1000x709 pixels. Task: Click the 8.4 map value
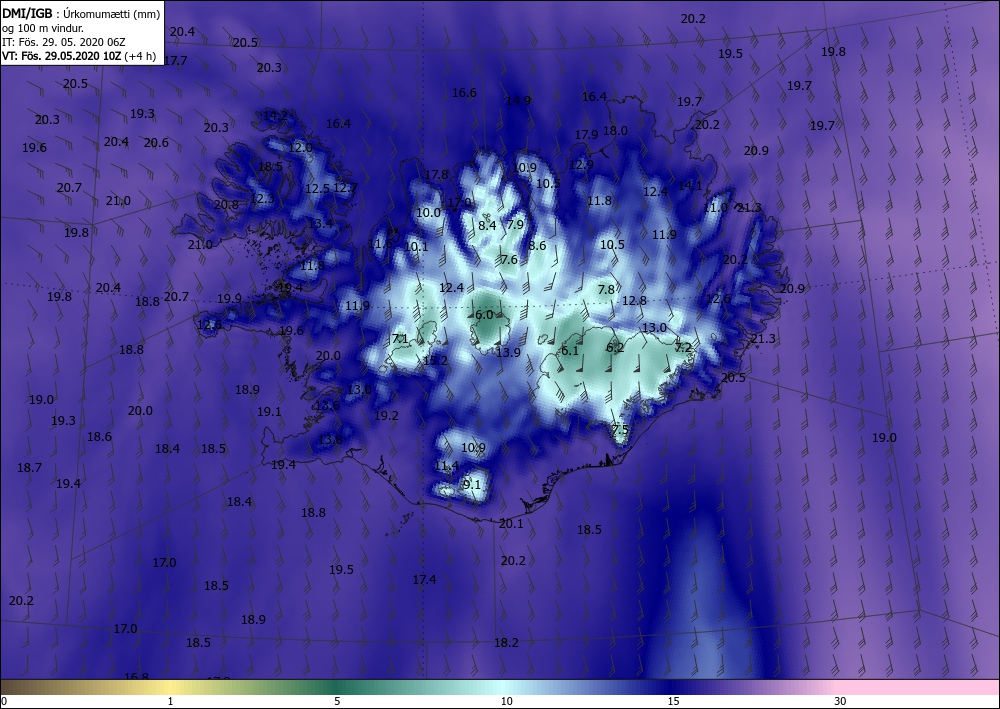click(487, 225)
